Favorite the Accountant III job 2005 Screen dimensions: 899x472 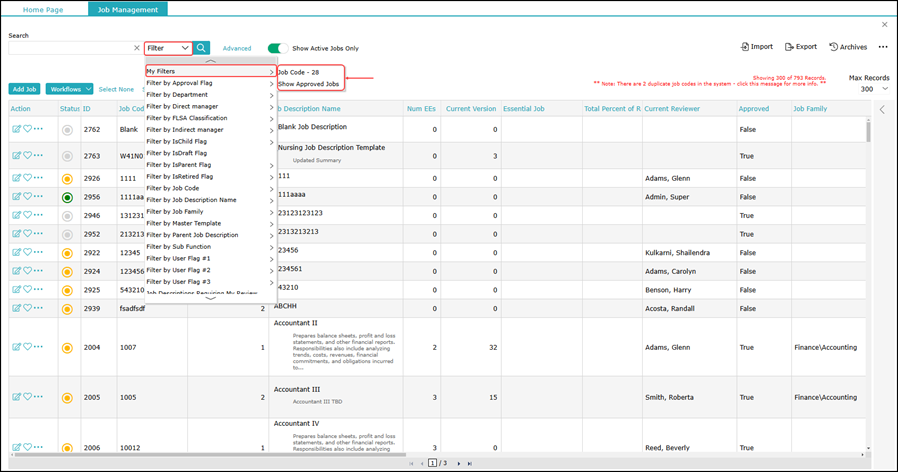click(x=27, y=396)
